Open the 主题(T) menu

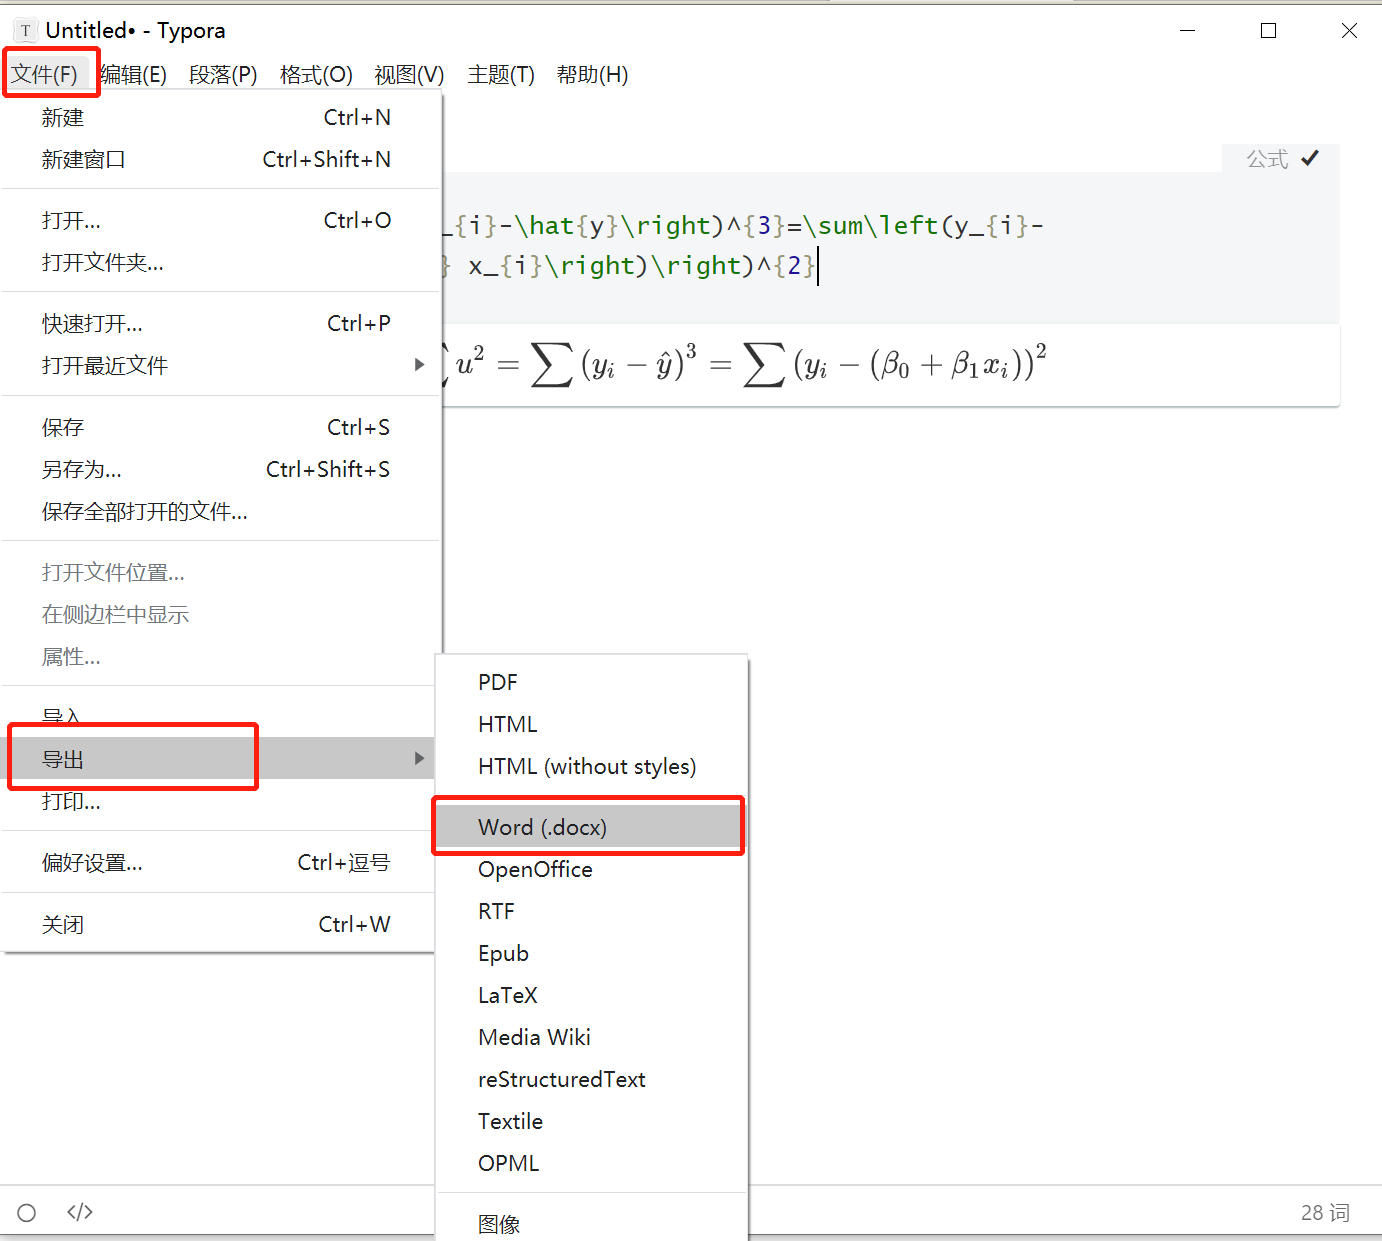[x=500, y=74]
